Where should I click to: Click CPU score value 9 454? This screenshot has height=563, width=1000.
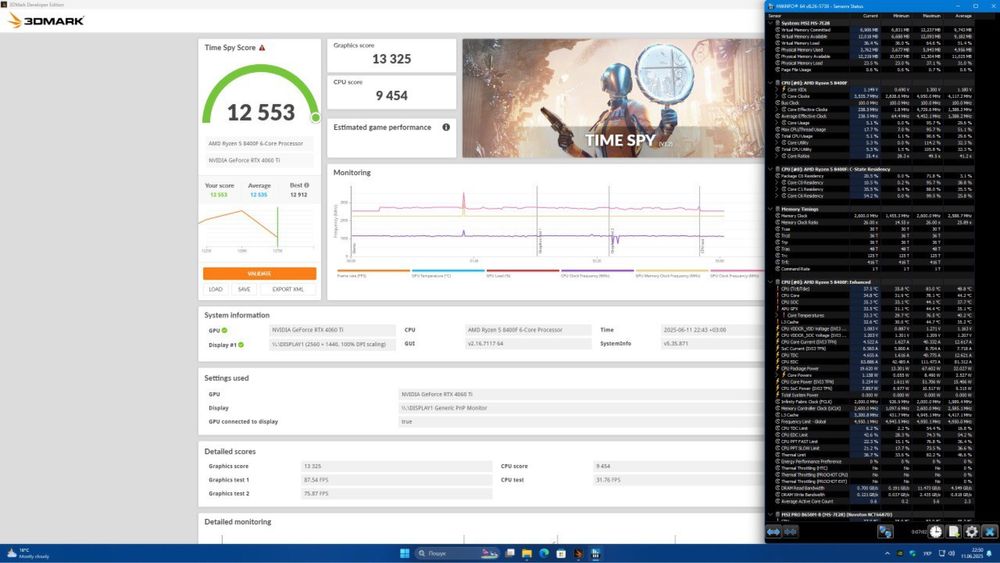tap(392, 96)
